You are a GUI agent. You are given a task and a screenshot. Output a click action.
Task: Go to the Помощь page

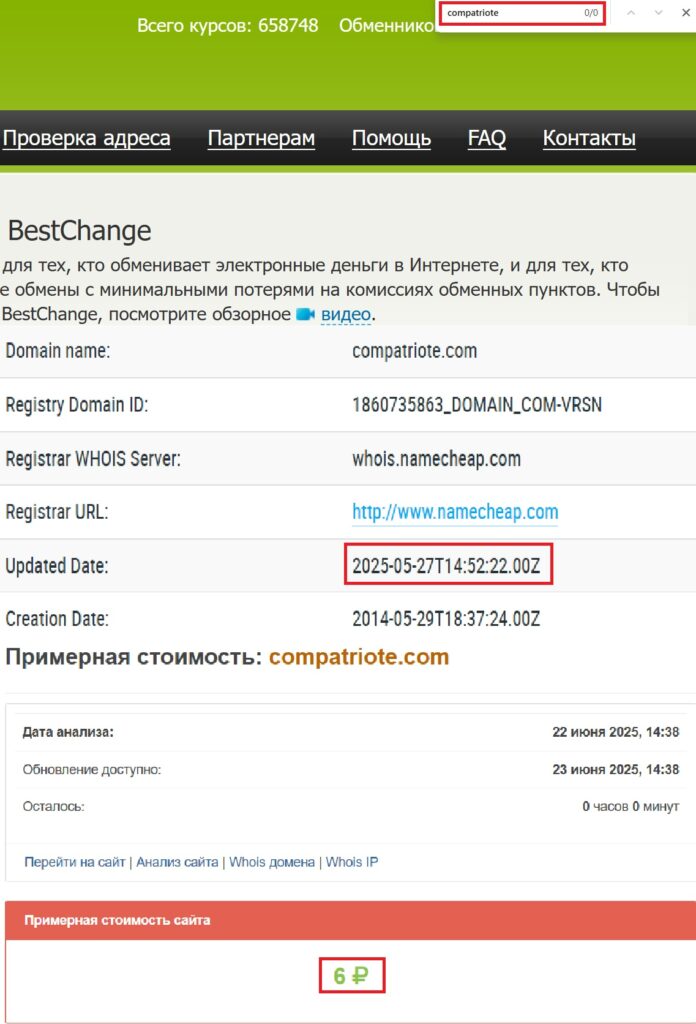coord(391,138)
